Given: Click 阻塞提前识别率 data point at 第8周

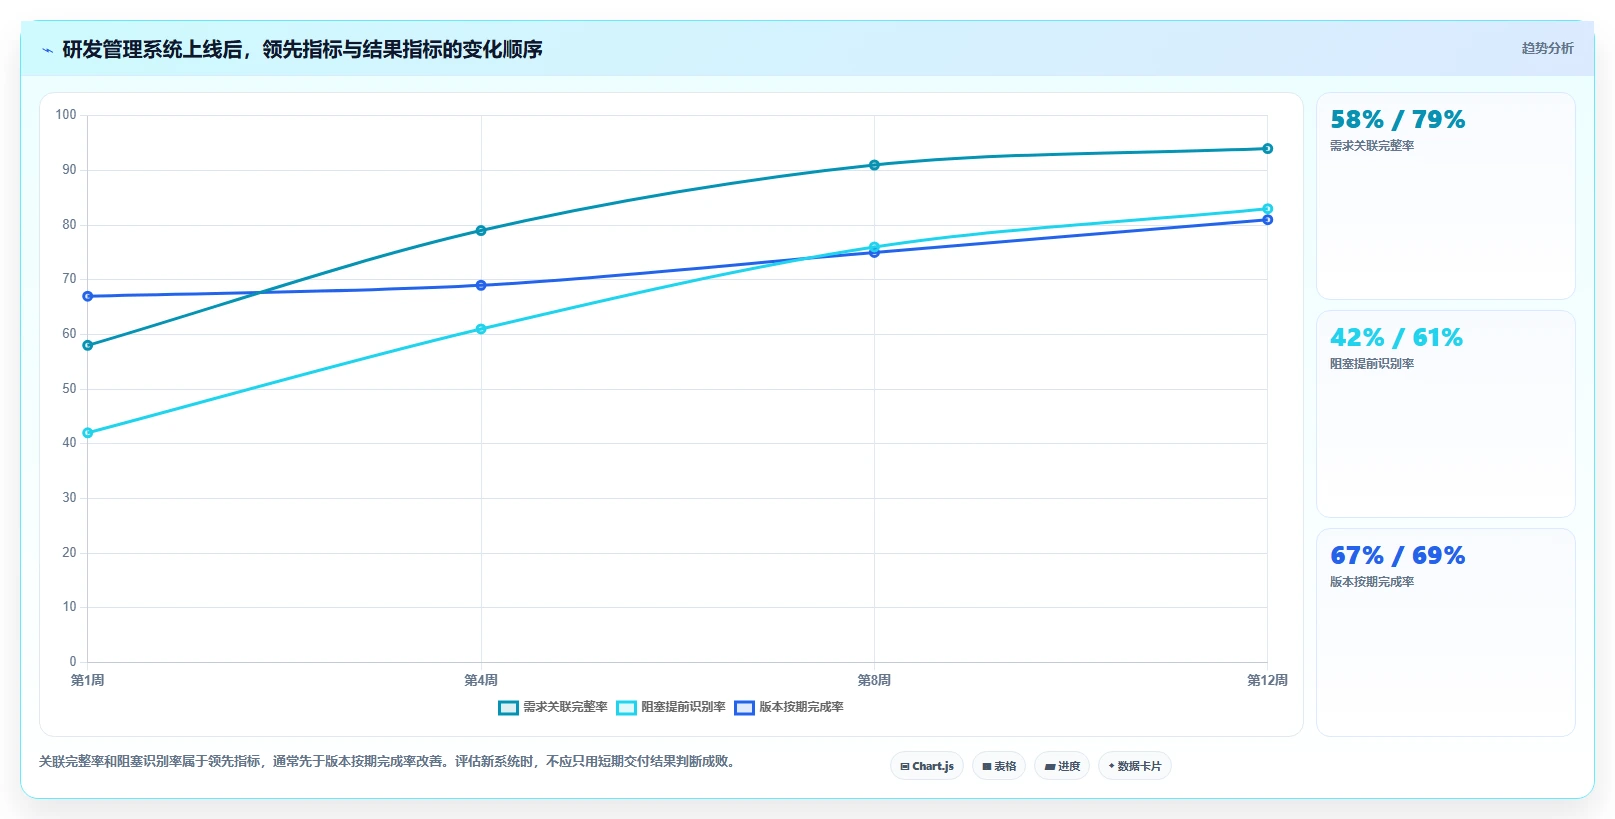Looking at the screenshot, I should point(874,247).
